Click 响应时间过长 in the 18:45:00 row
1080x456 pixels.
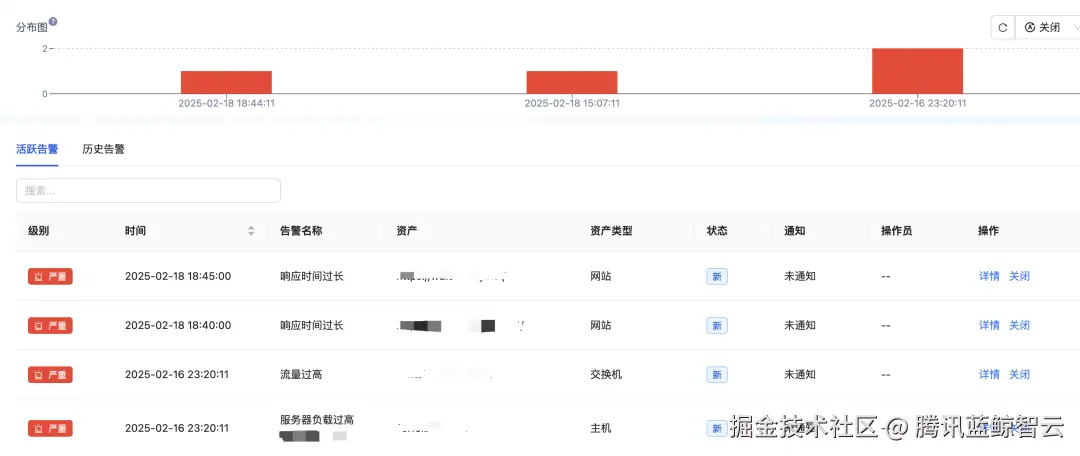[311, 276]
